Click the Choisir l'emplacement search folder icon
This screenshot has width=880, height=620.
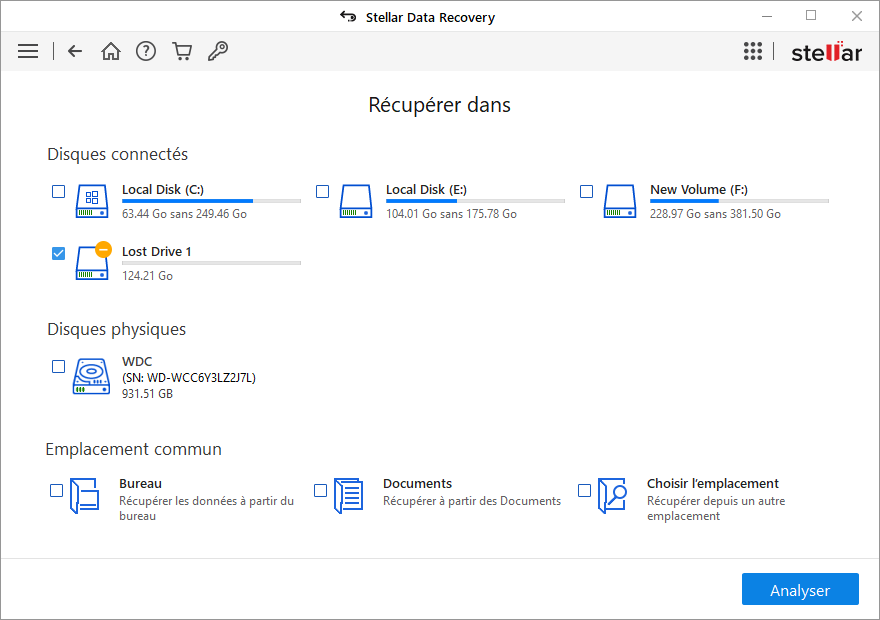tap(612, 495)
